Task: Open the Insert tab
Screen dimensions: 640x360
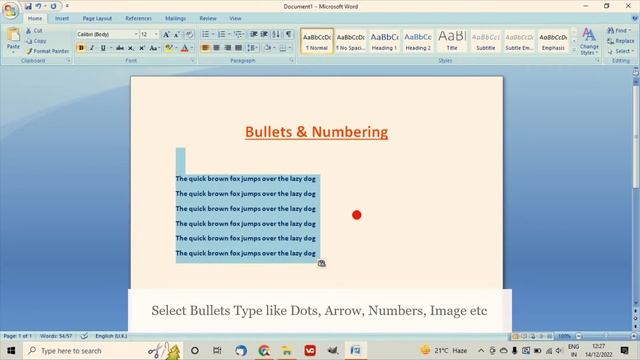Action: click(62, 18)
